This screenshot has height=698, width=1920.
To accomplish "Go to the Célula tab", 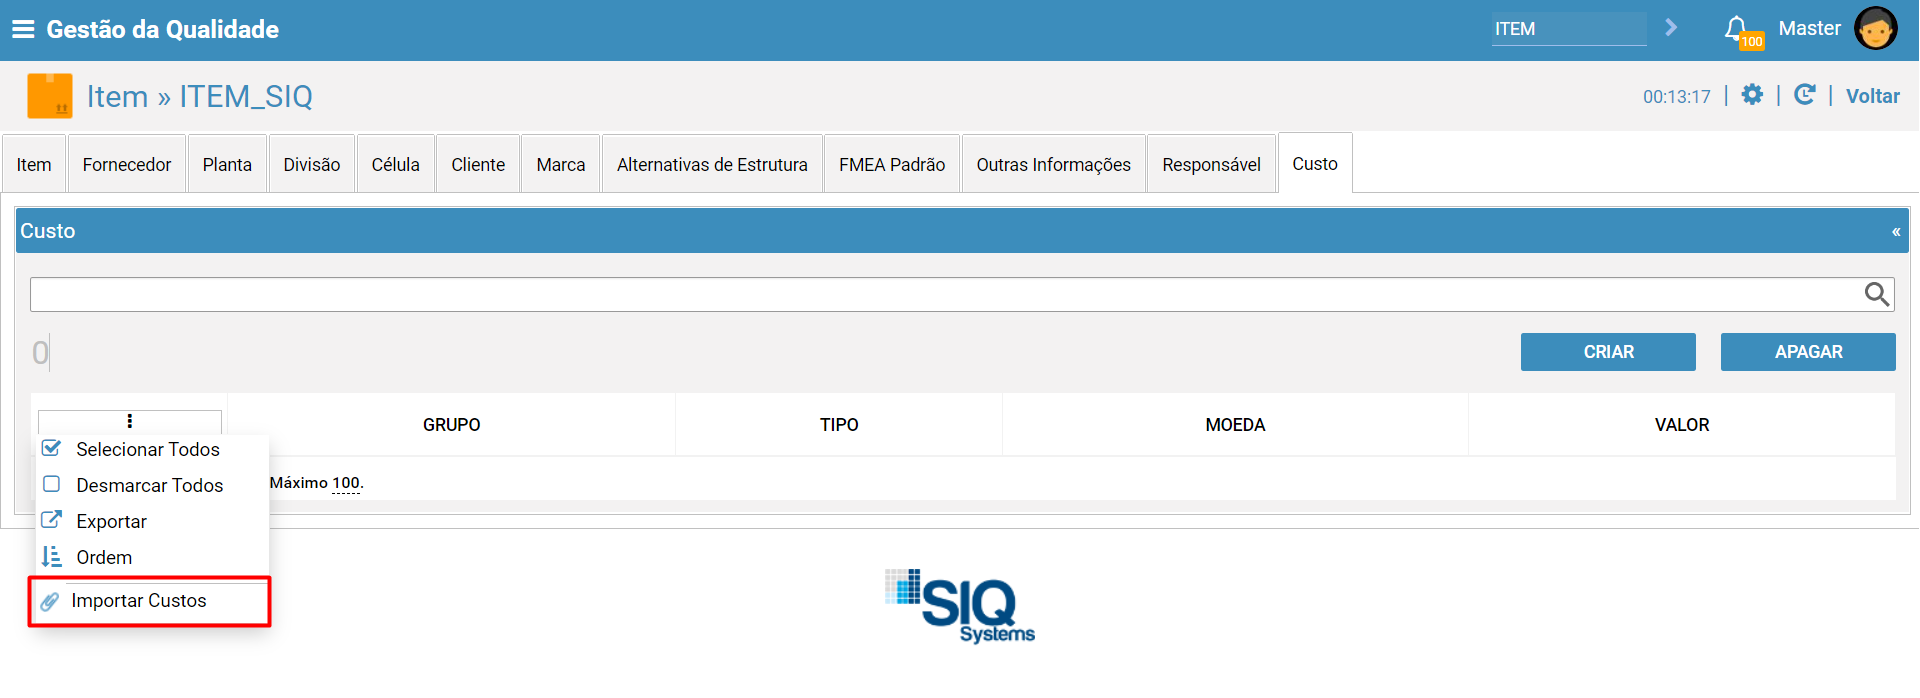I will coord(396,164).
